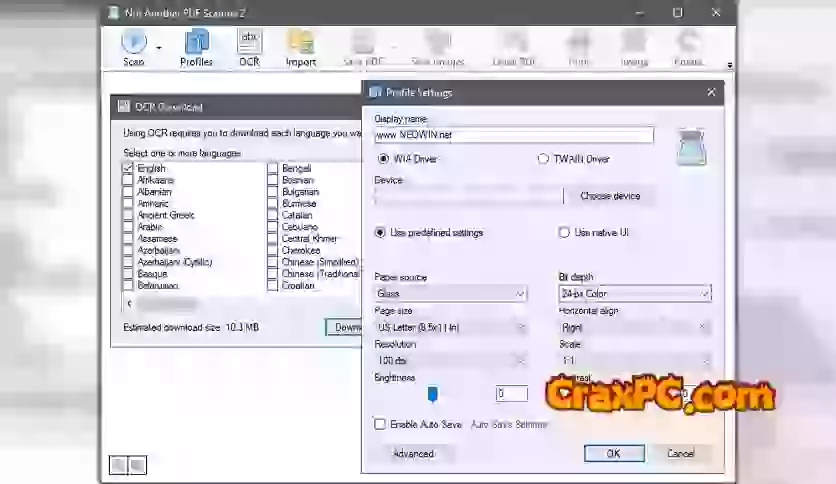Select the TWAIN Driver radio button
Viewport: 836px width, 484px height.
pyautogui.click(x=543, y=159)
